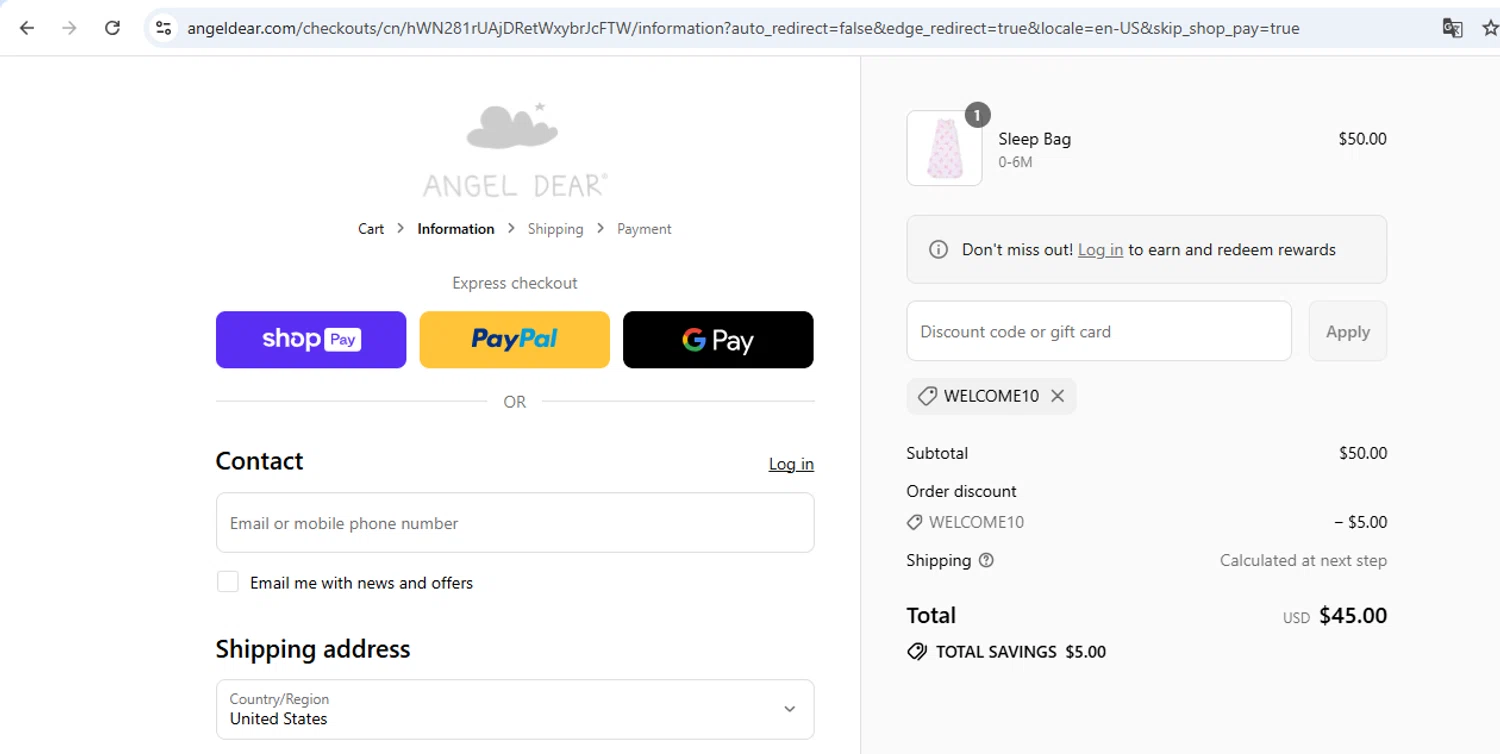Click the Sleep Bag product name

coord(1034,139)
